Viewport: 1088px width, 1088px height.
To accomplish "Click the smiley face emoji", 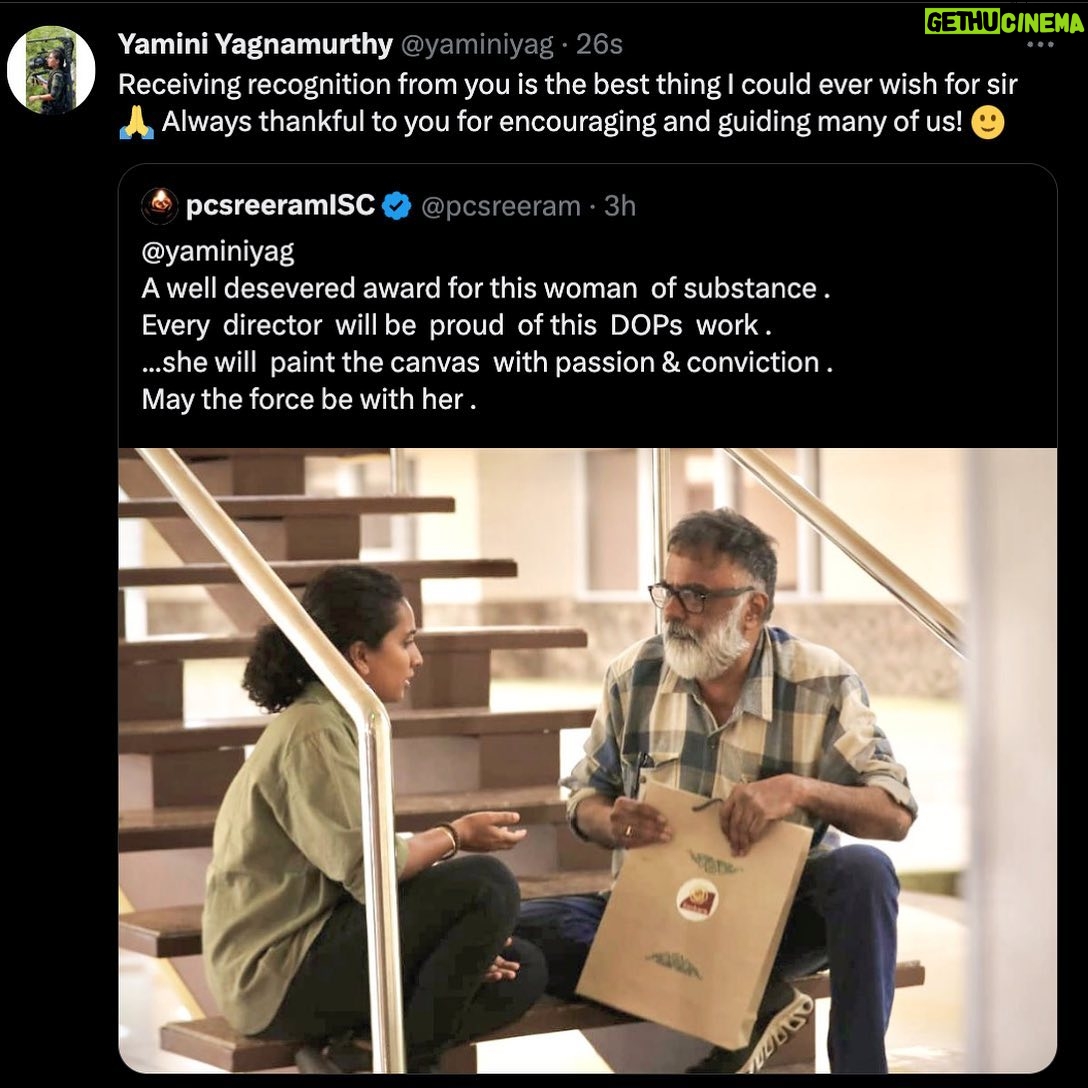I will click(987, 123).
